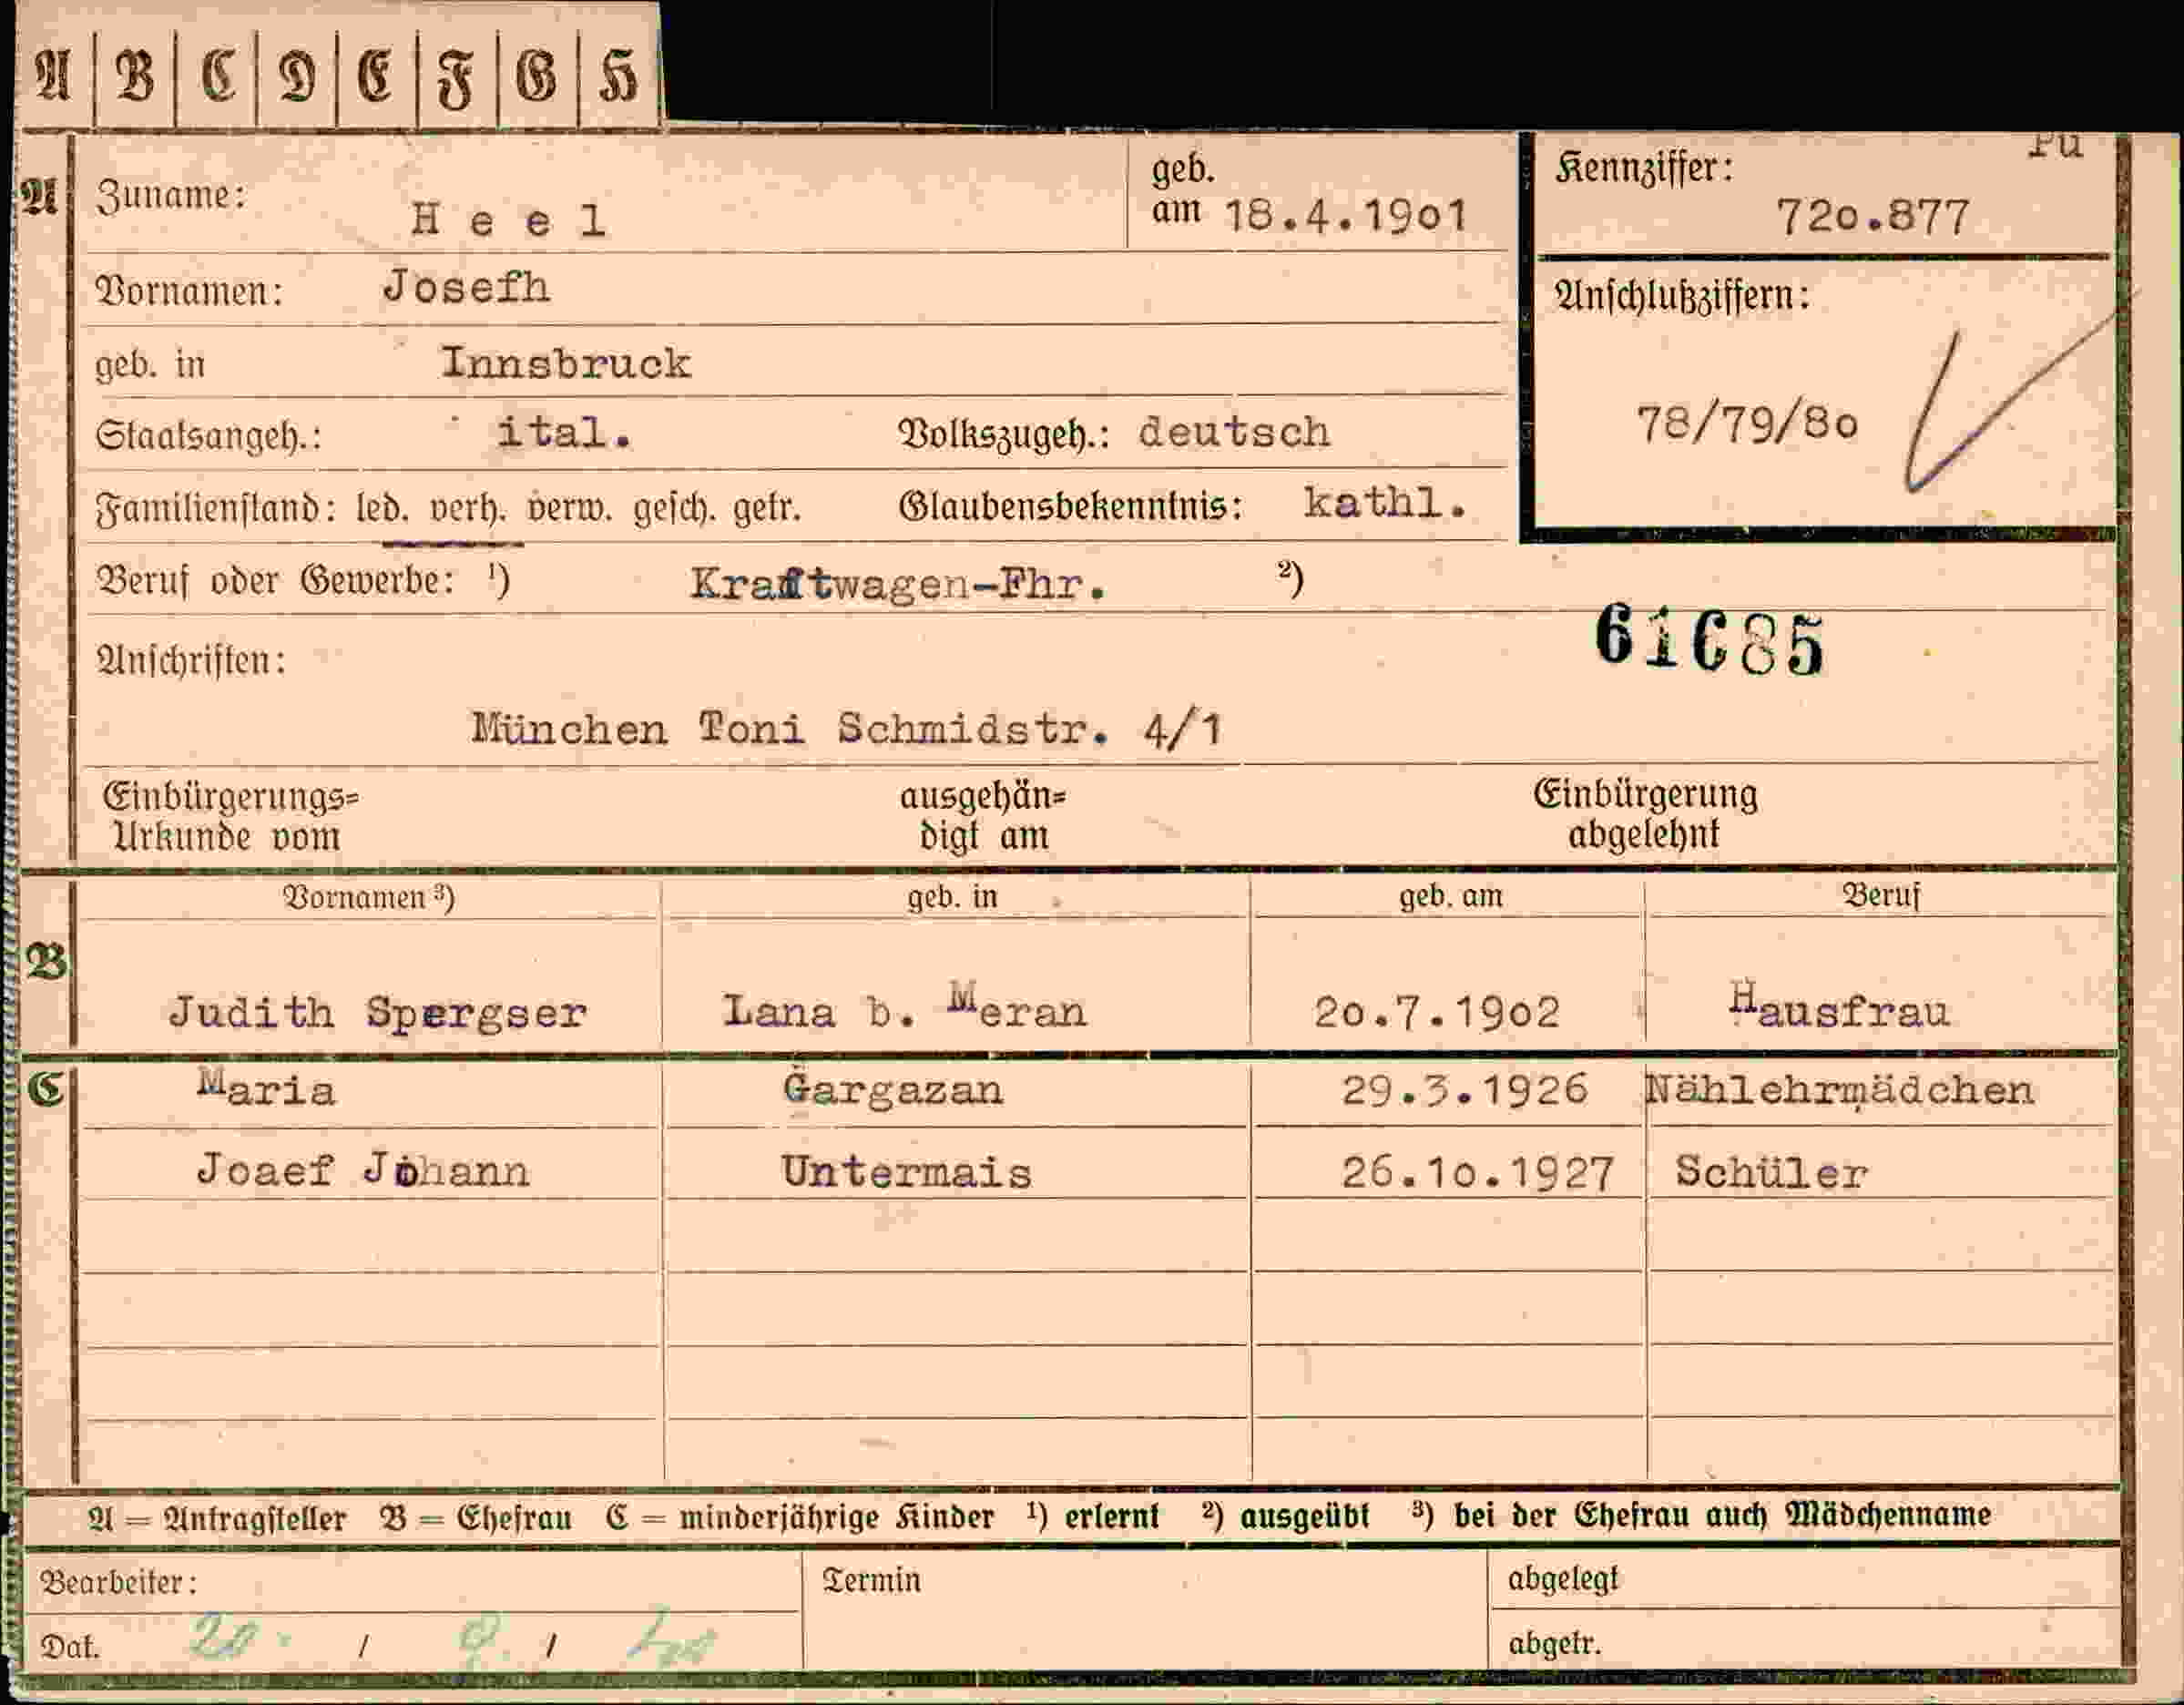The height and width of the screenshot is (1705, 2184).
Task: Click legend 'C = minderjährige Kinder'
Action: [800, 1518]
